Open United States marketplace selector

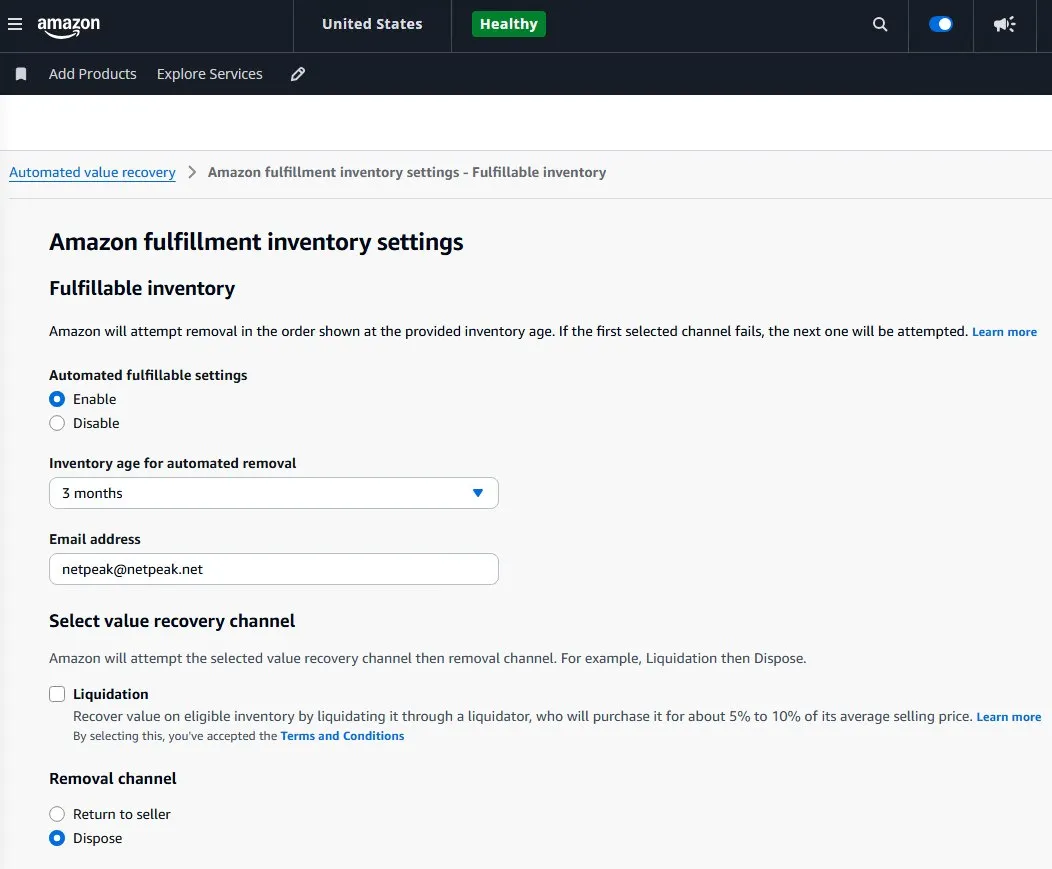pos(372,24)
